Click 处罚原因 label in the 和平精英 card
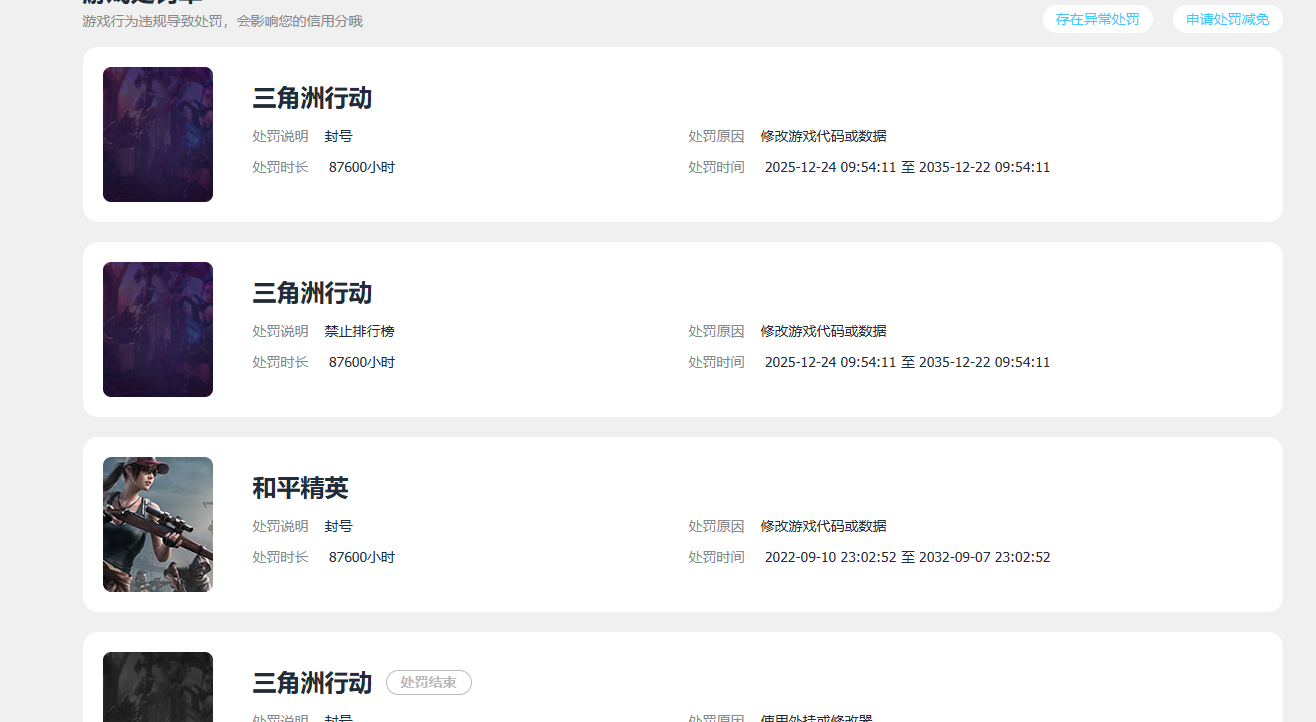Viewport: 1316px width, 722px height. tap(716, 526)
